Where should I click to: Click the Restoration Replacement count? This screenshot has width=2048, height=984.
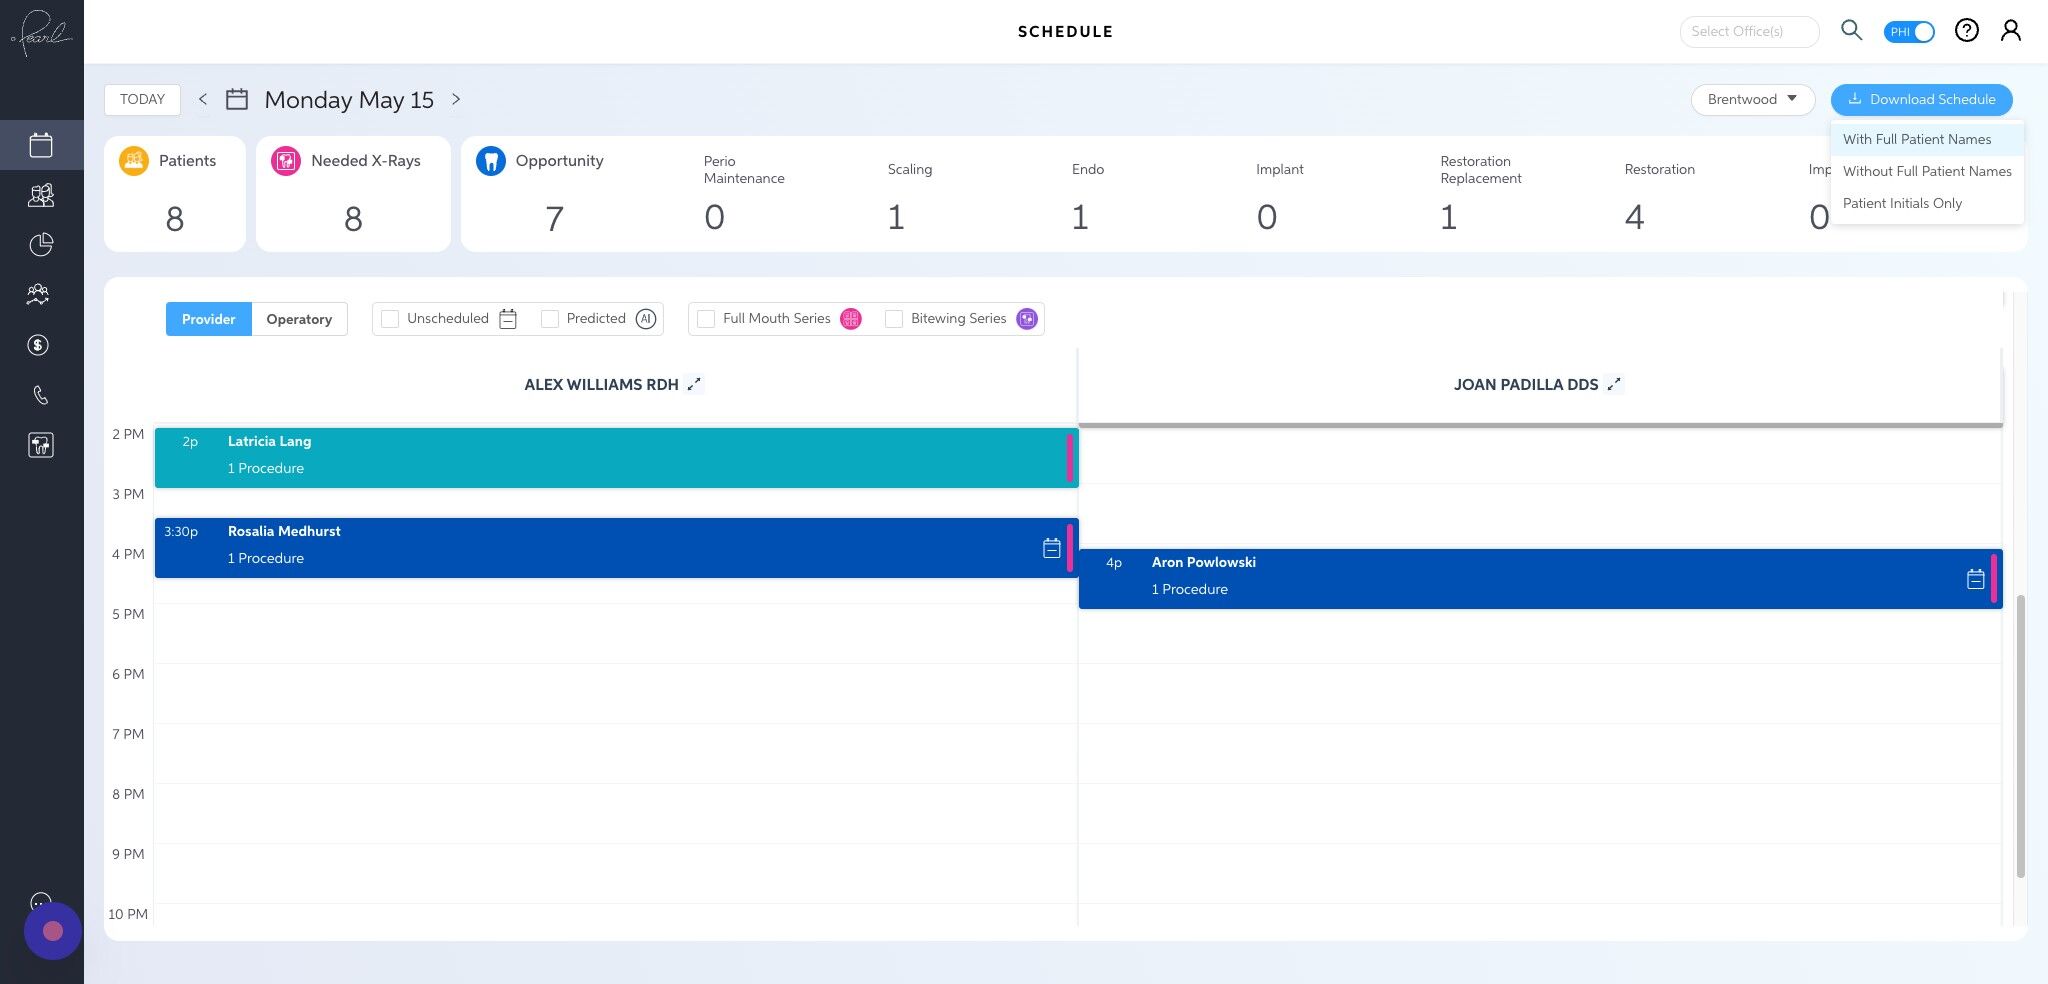[x=1448, y=217]
